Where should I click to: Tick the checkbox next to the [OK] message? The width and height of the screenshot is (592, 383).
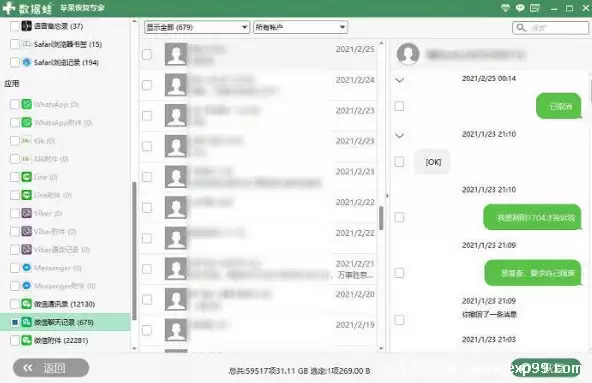point(399,162)
